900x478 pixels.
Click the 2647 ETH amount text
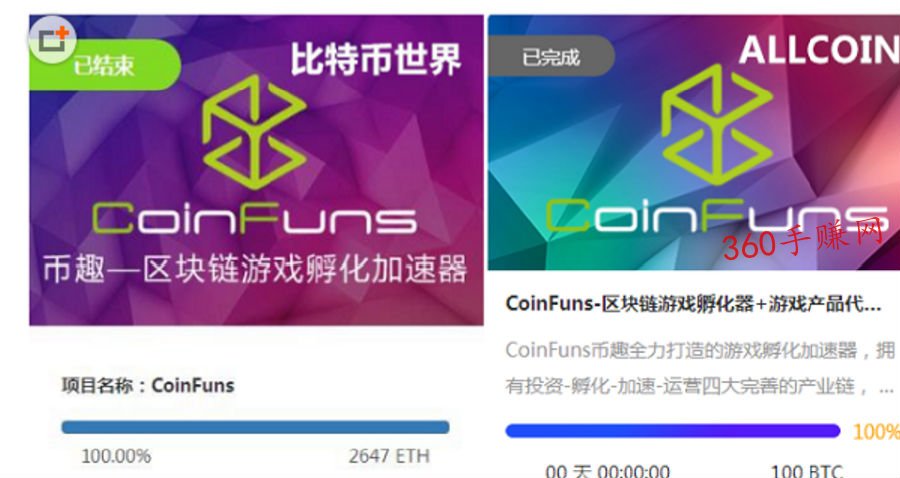coord(389,456)
